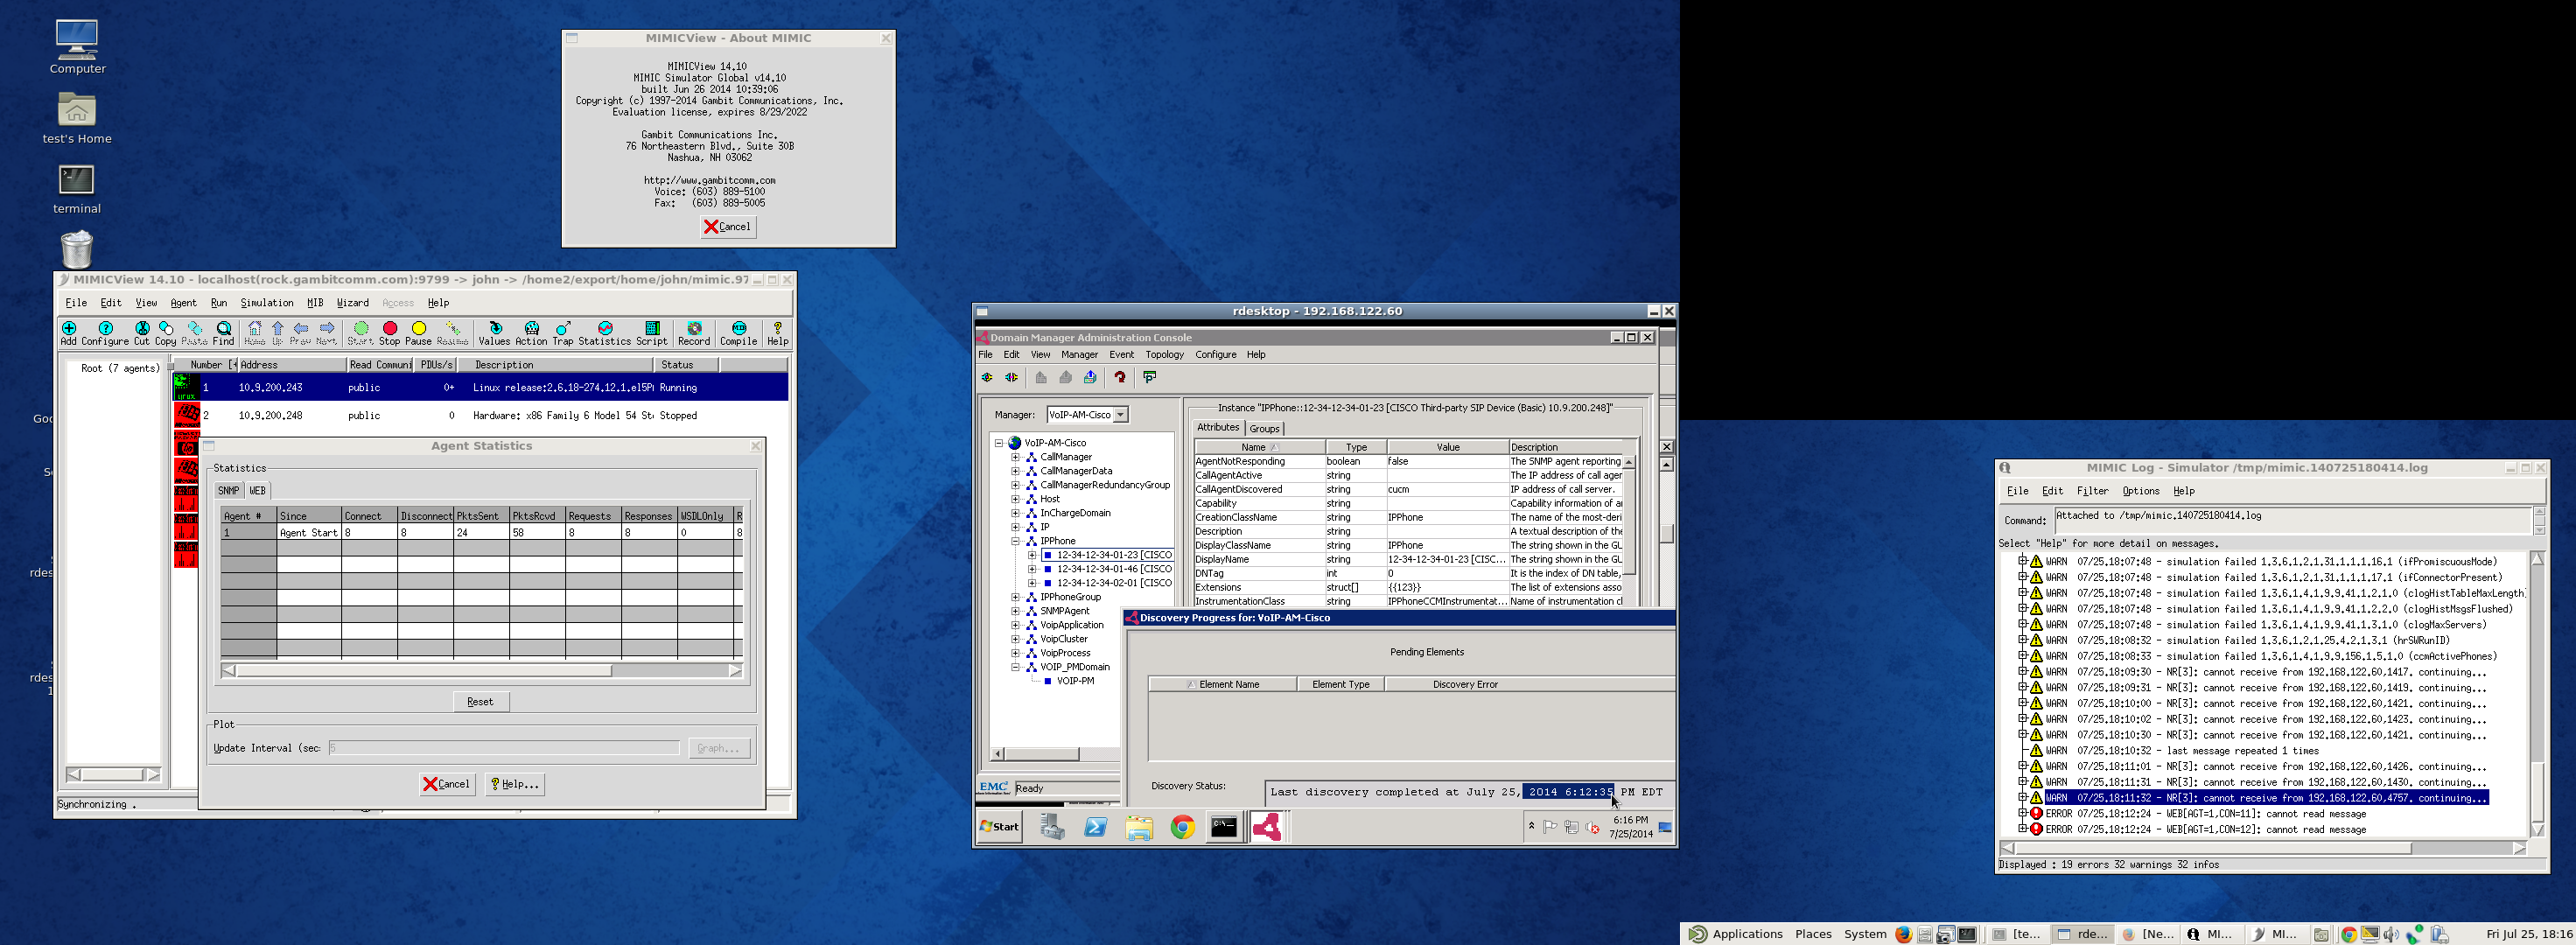
Task: Click the Status column header in agent list
Action: [686, 365]
